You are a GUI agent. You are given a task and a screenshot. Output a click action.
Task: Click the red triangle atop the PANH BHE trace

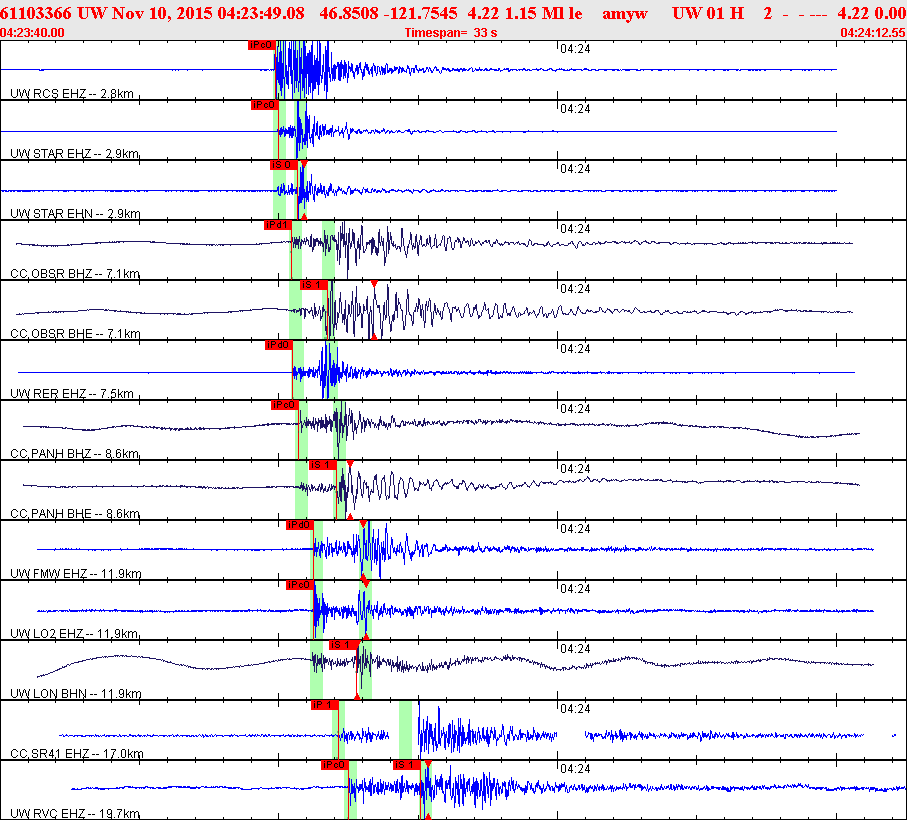coord(350,465)
